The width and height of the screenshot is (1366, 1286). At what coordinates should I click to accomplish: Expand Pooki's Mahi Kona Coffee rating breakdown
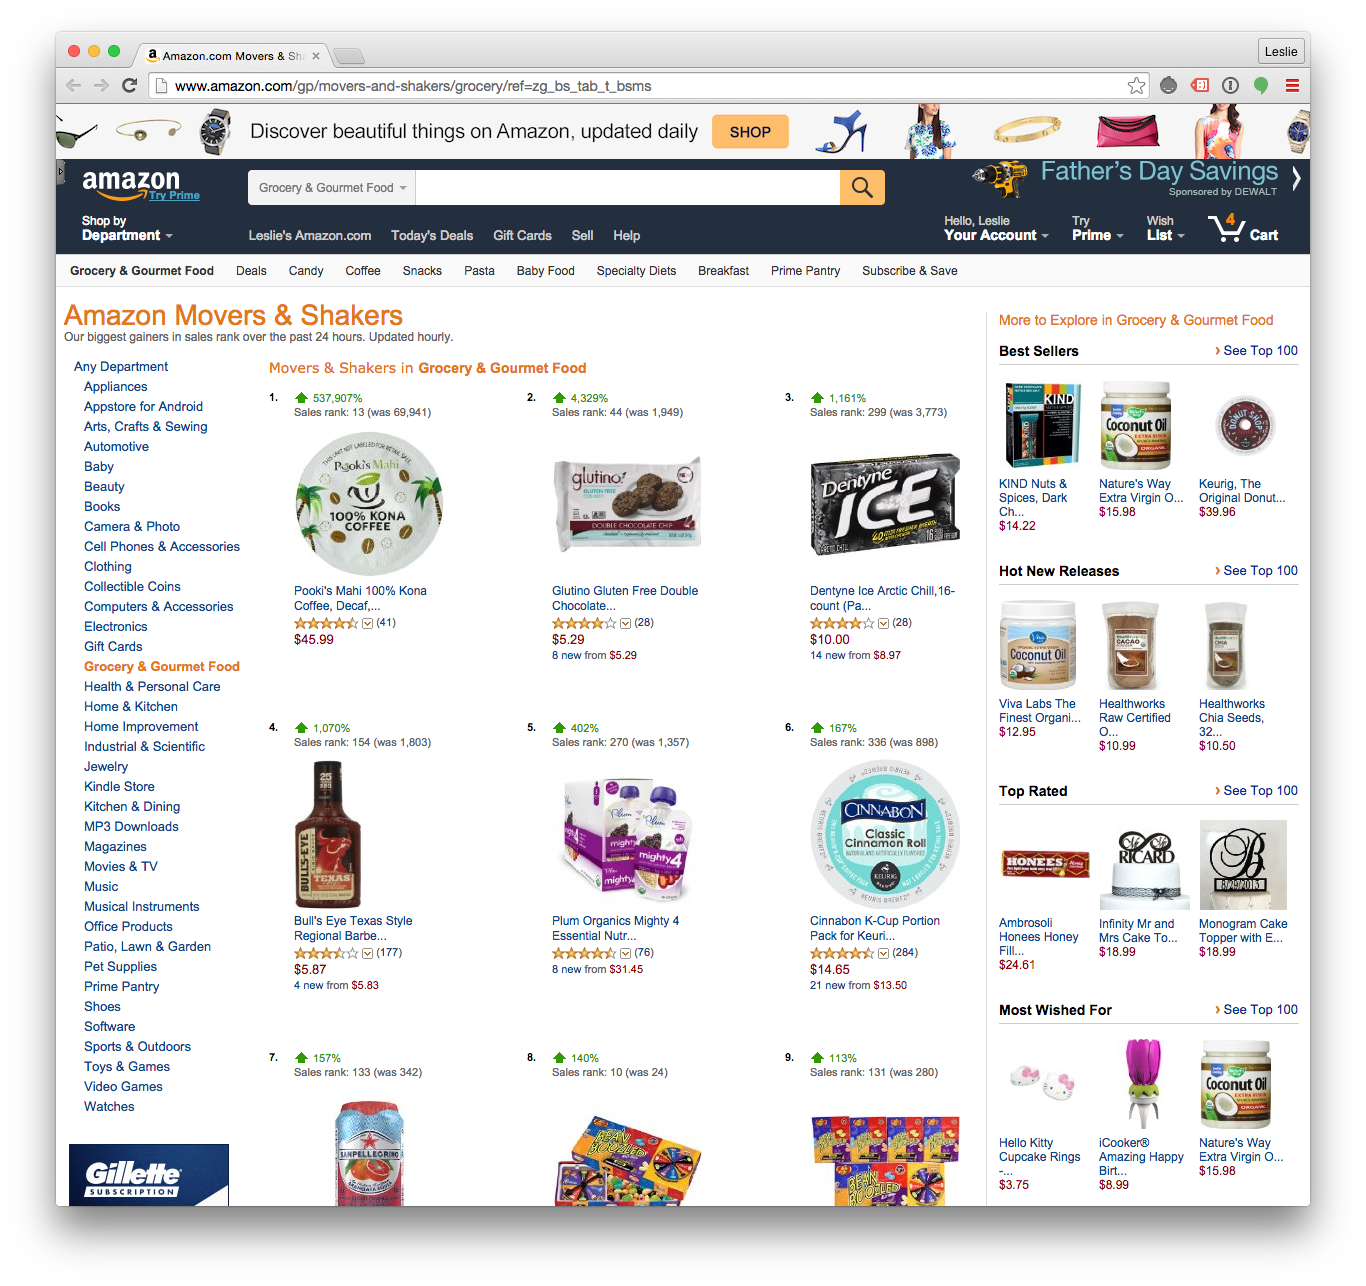click(x=367, y=623)
